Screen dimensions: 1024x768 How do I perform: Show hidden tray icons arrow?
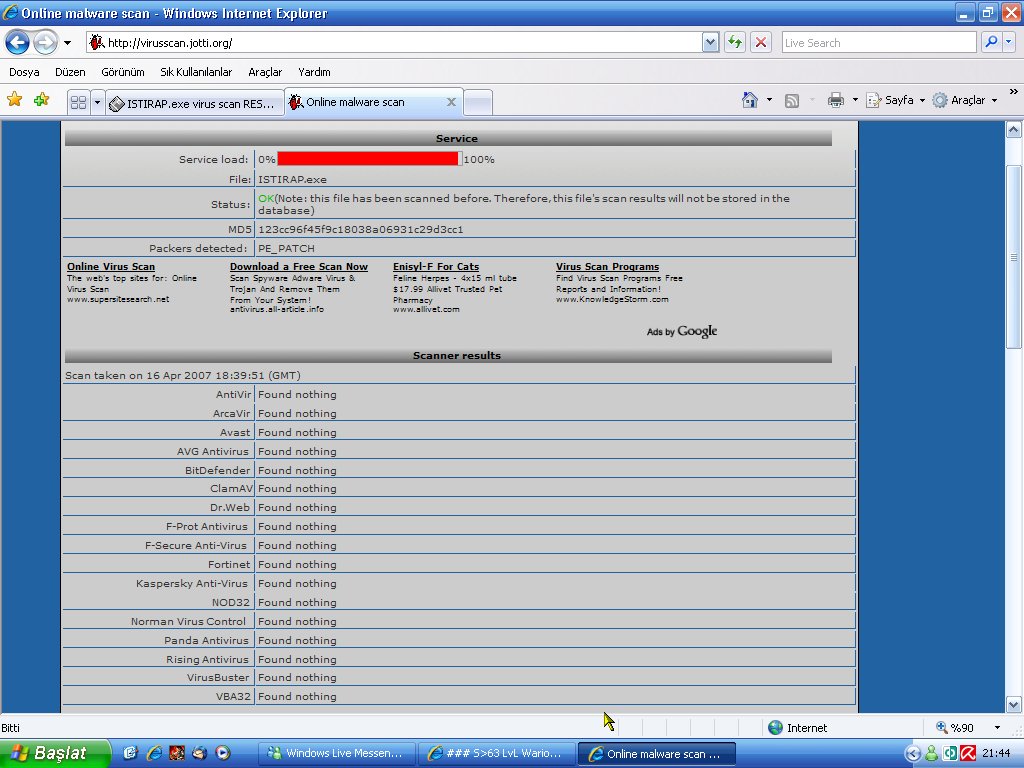coord(912,754)
